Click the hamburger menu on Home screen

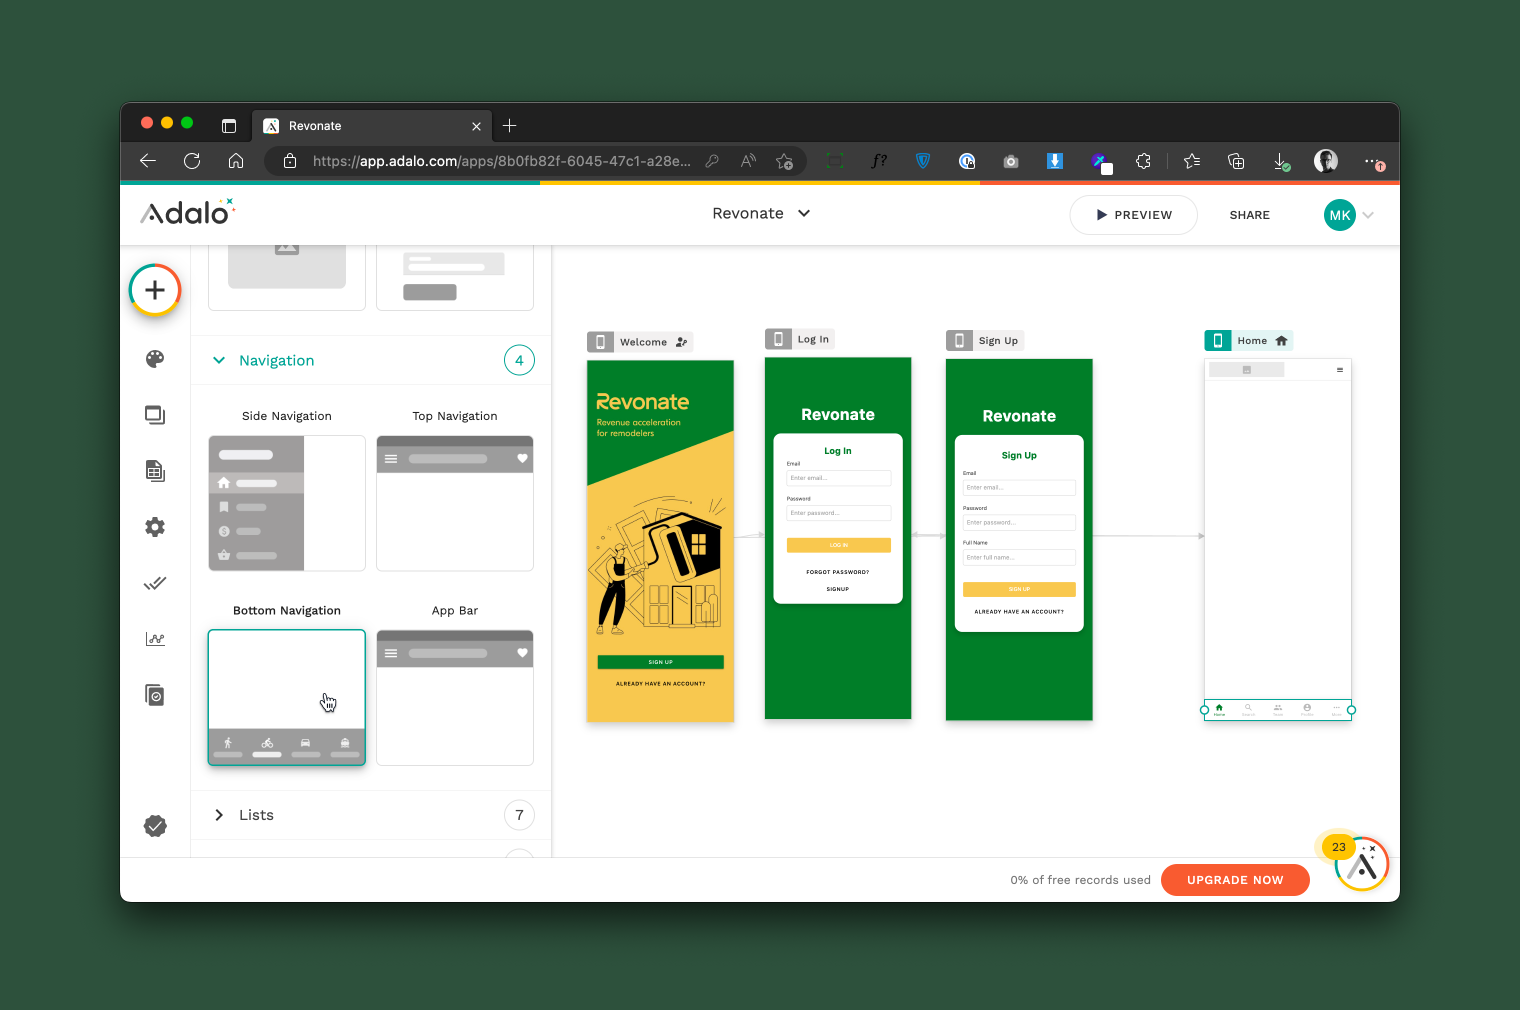1340,370
